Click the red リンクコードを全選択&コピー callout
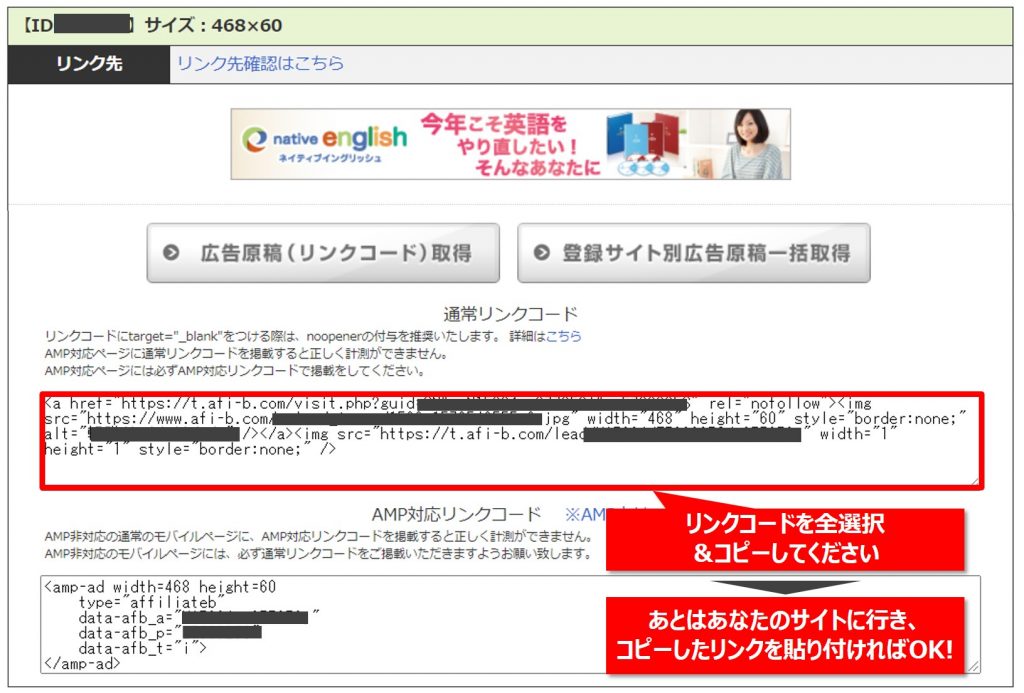Viewport: 1024px width, 693px height. (x=785, y=539)
